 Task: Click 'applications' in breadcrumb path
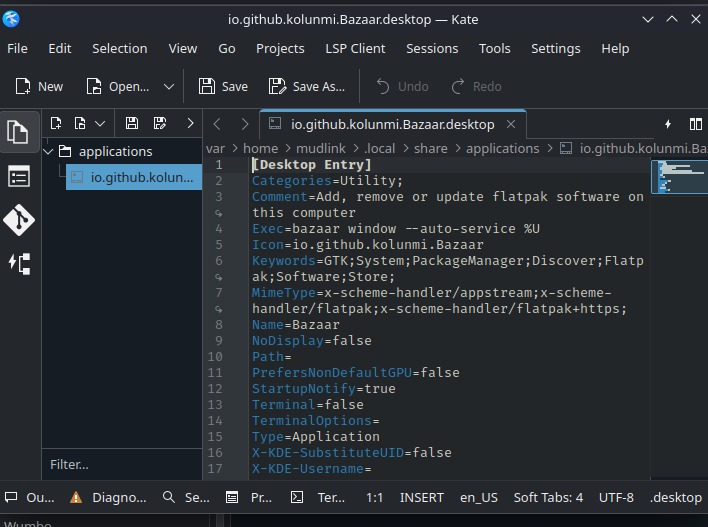click(503, 148)
